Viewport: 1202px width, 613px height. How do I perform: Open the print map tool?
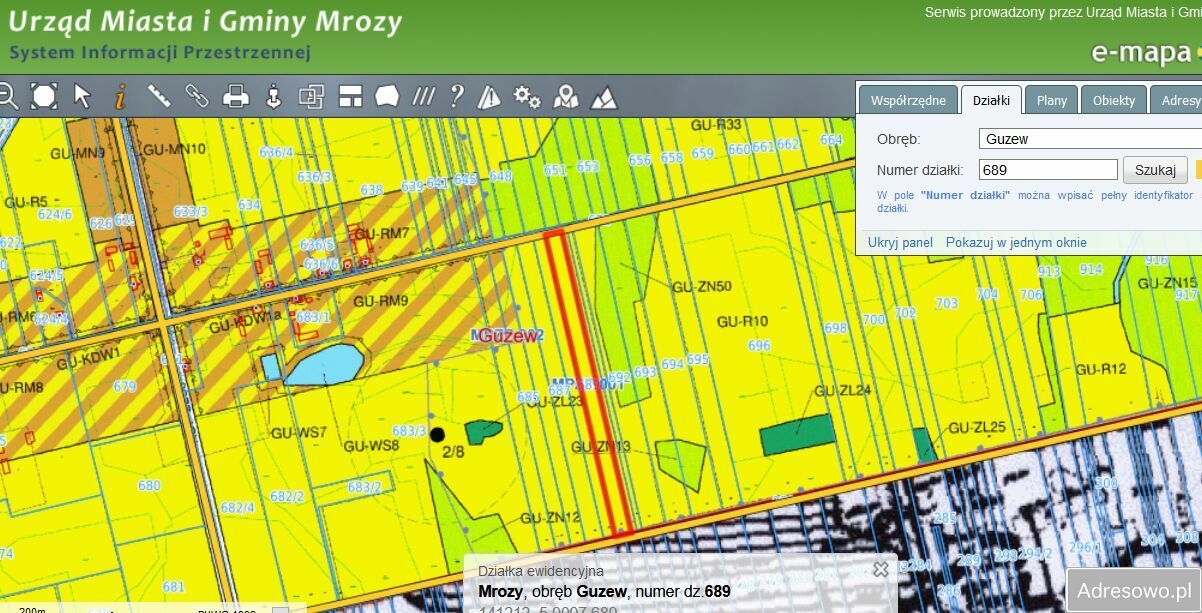[x=235, y=96]
